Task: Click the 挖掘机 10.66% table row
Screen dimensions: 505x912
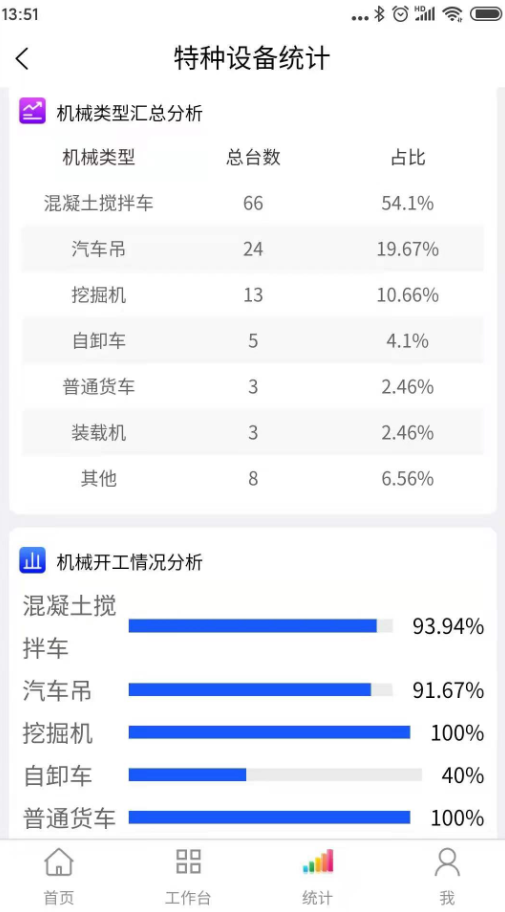Action: (x=252, y=295)
